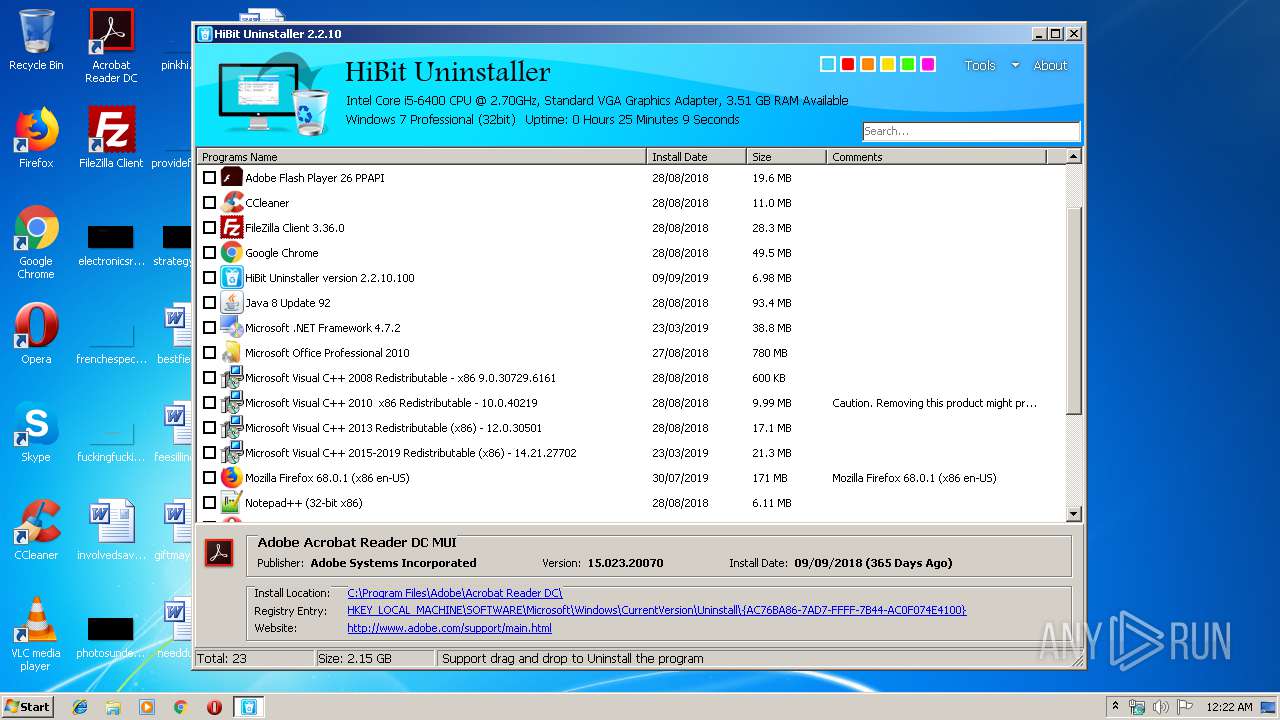Screen dimensions: 1280x720
Task: Open the Tools menu
Action: [980, 65]
